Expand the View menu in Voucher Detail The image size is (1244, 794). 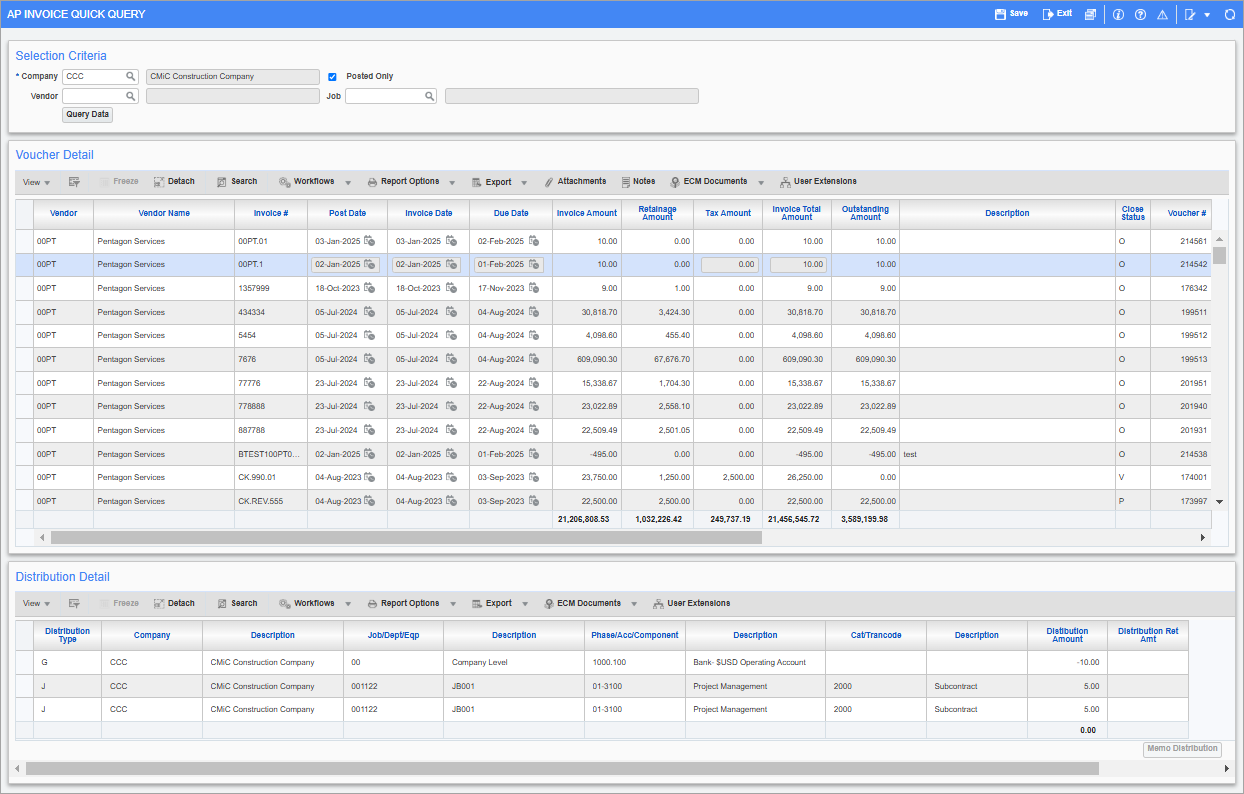tap(36, 181)
